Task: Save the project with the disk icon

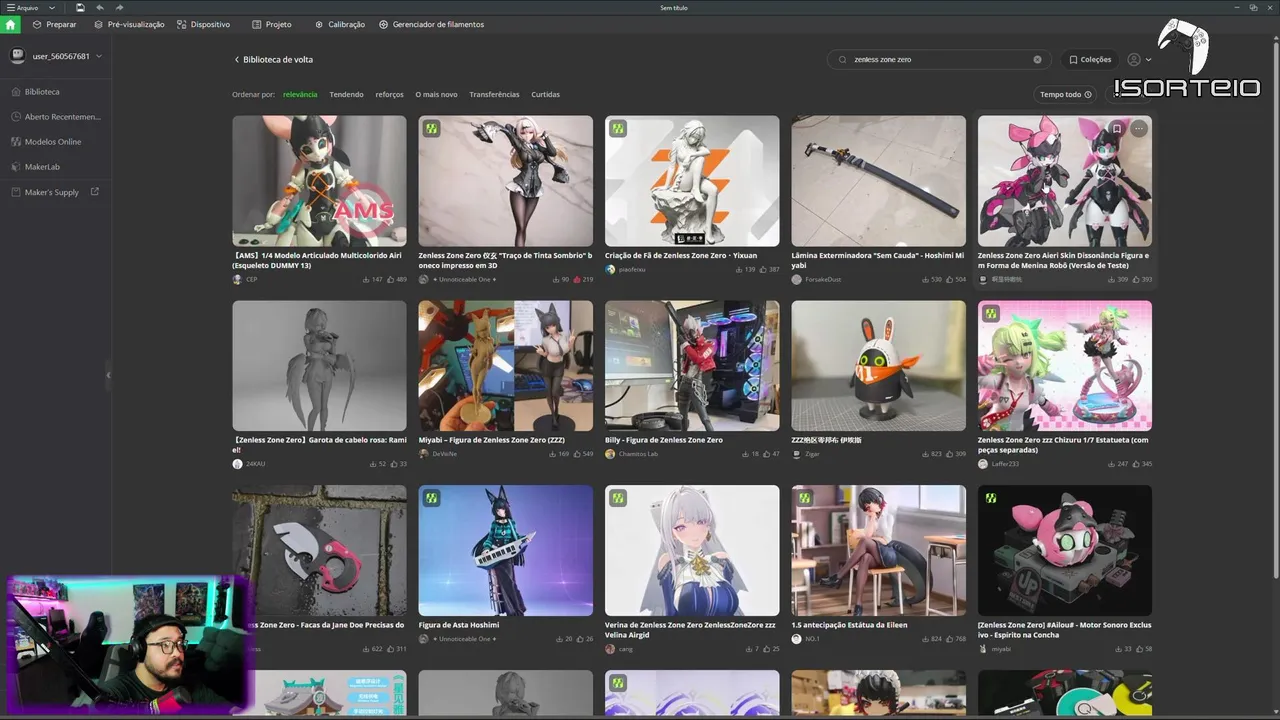Action: (x=80, y=8)
